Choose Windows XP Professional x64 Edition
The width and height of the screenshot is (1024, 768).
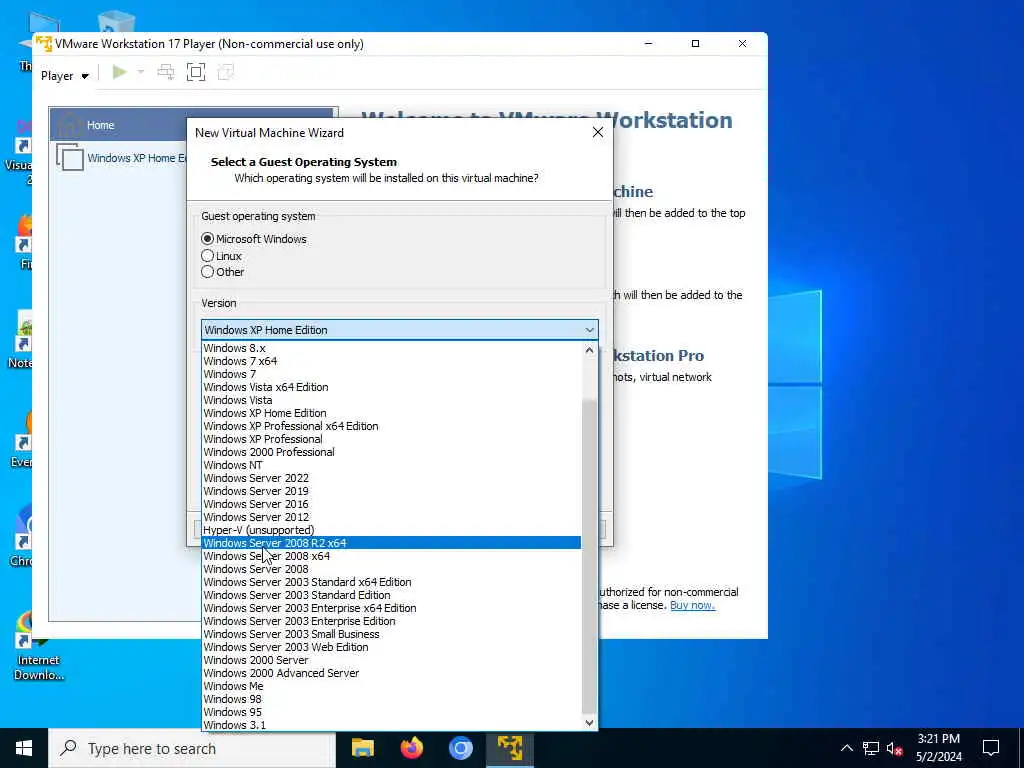pyautogui.click(x=391, y=426)
